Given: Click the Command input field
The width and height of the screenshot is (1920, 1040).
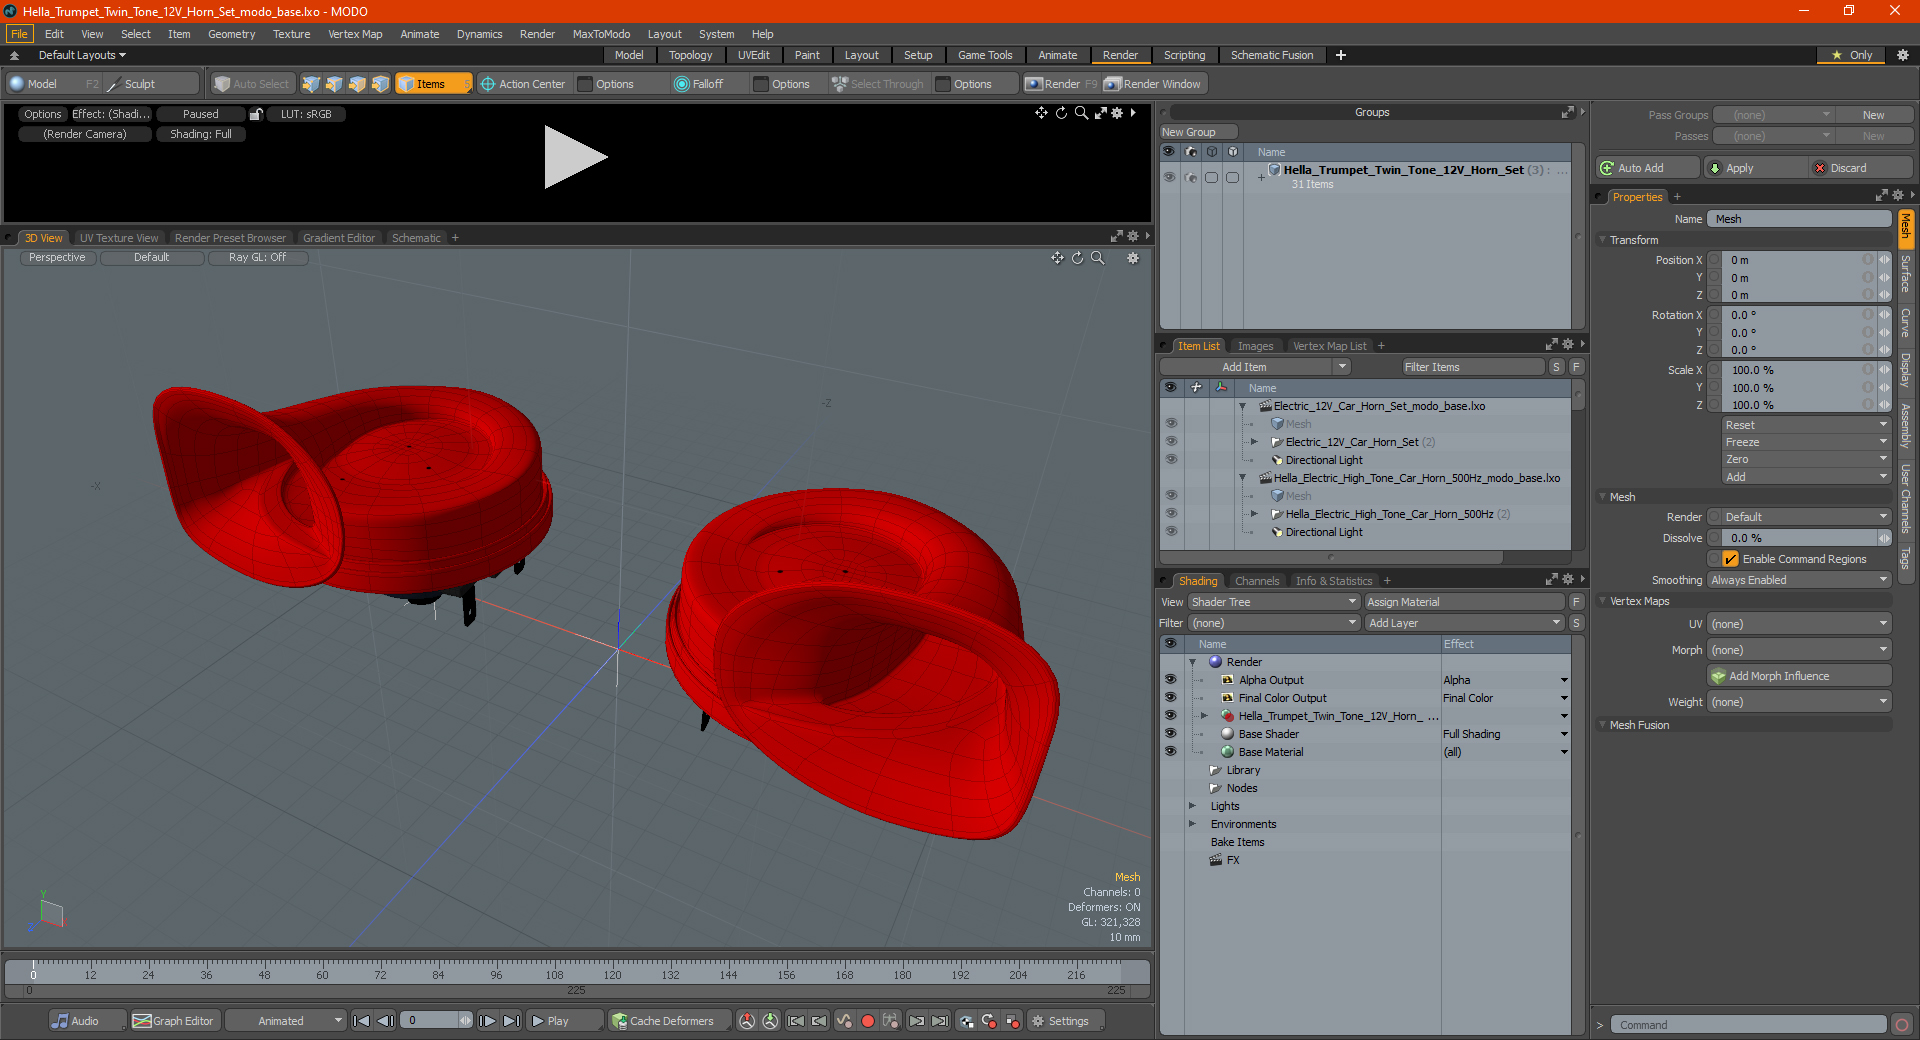Looking at the screenshot, I should [x=1748, y=1025].
